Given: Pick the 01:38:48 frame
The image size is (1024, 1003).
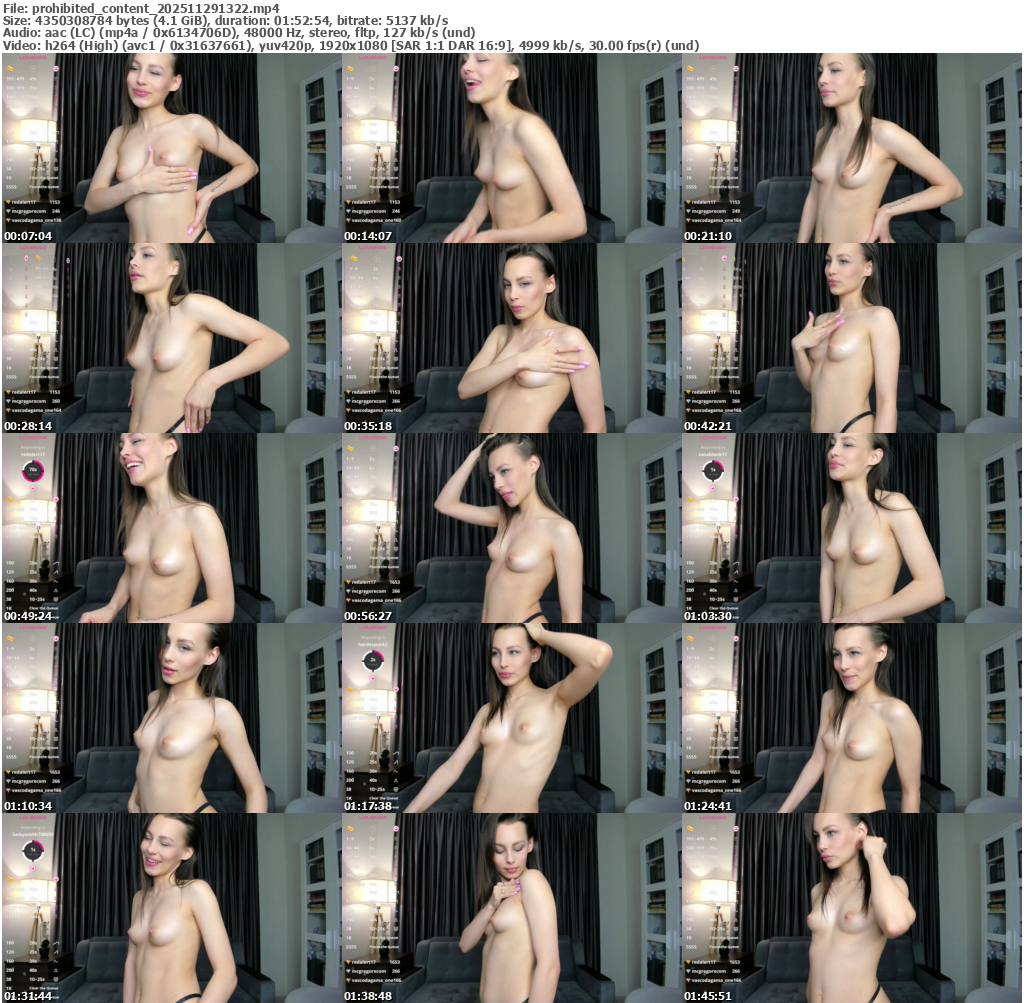Looking at the screenshot, I should coord(511,908).
